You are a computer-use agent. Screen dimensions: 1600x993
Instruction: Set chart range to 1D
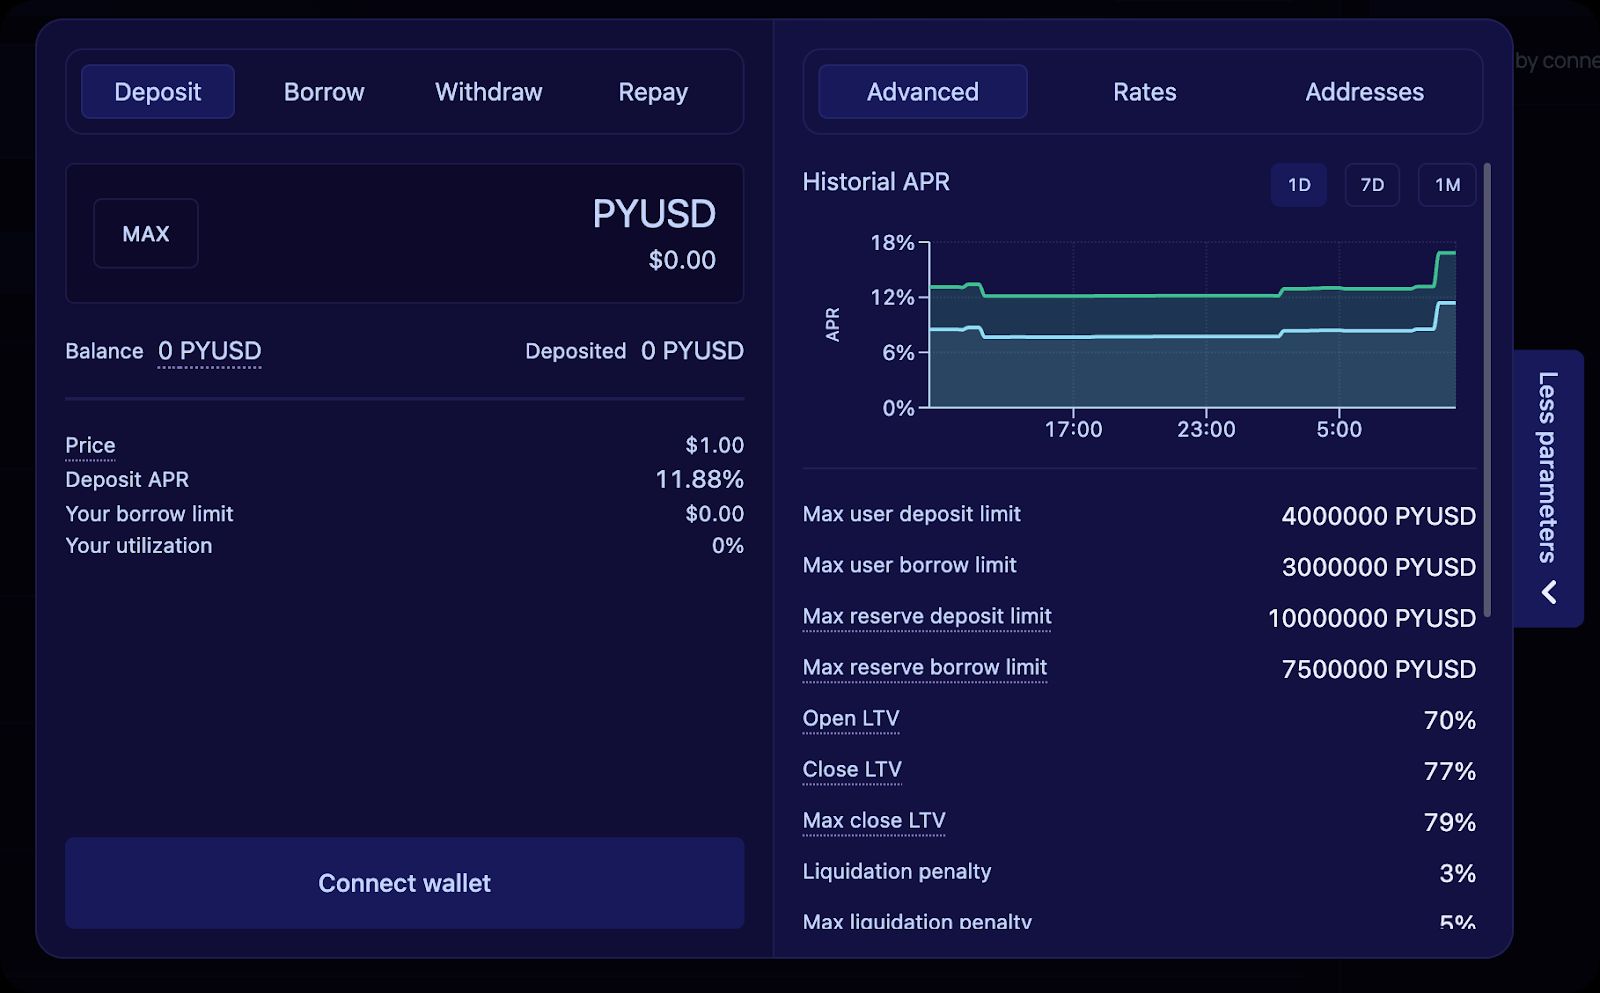[x=1298, y=185]
